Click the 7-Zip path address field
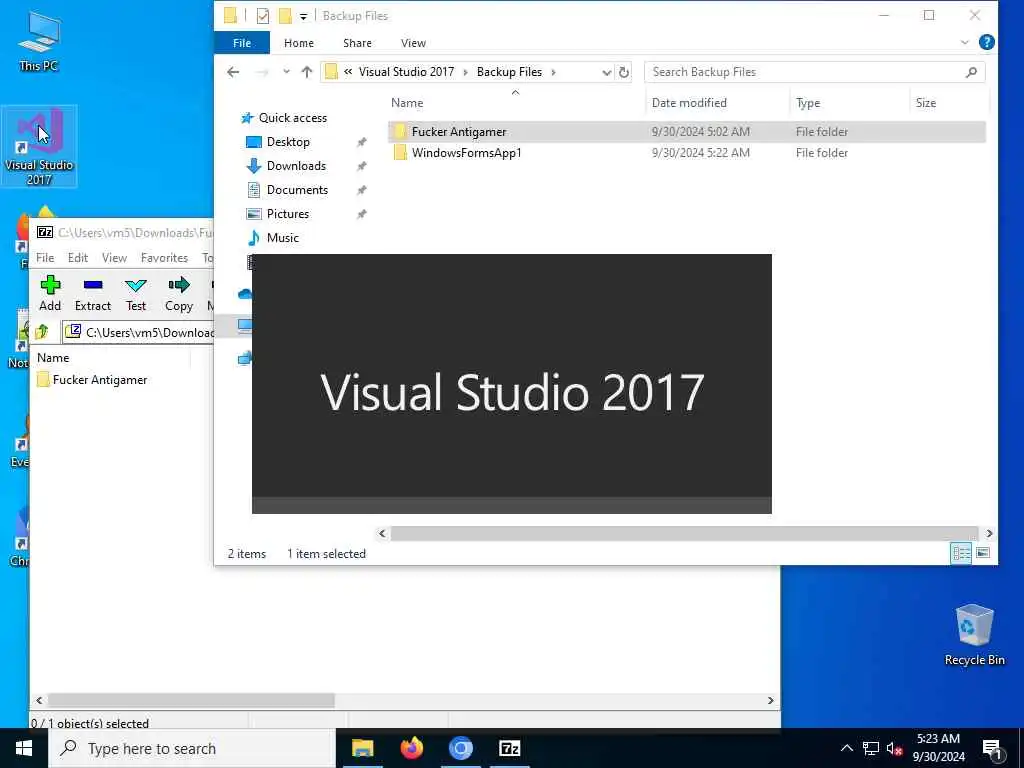This screenshot has height=768, width=1024. [138, 332]
